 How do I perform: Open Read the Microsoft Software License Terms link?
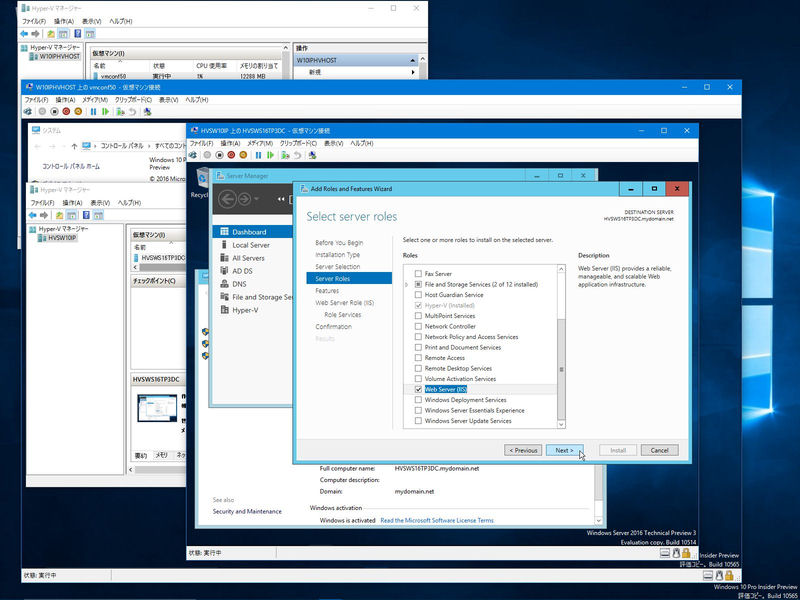tap(437, 520)
